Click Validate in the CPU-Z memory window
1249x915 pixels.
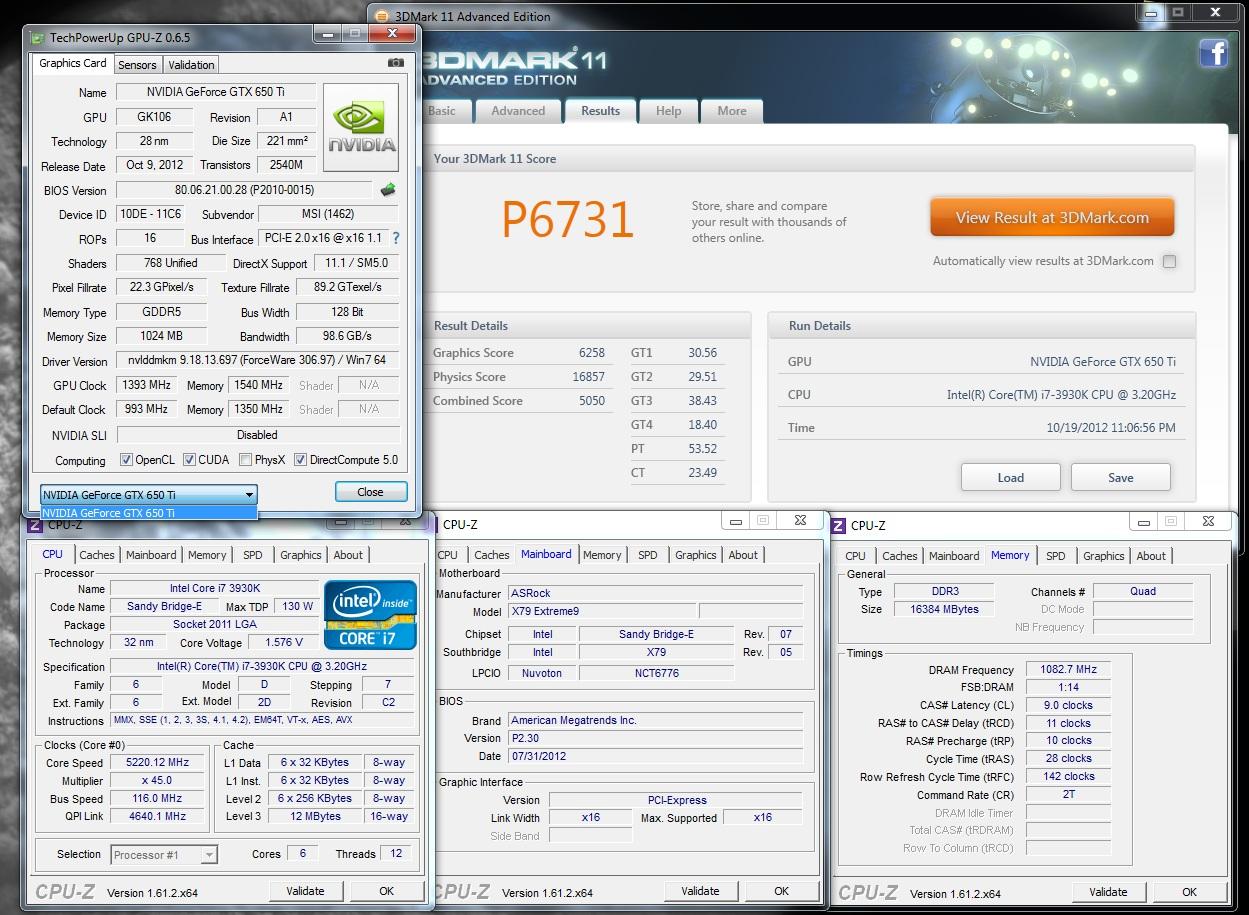[x=1108, y=892]
